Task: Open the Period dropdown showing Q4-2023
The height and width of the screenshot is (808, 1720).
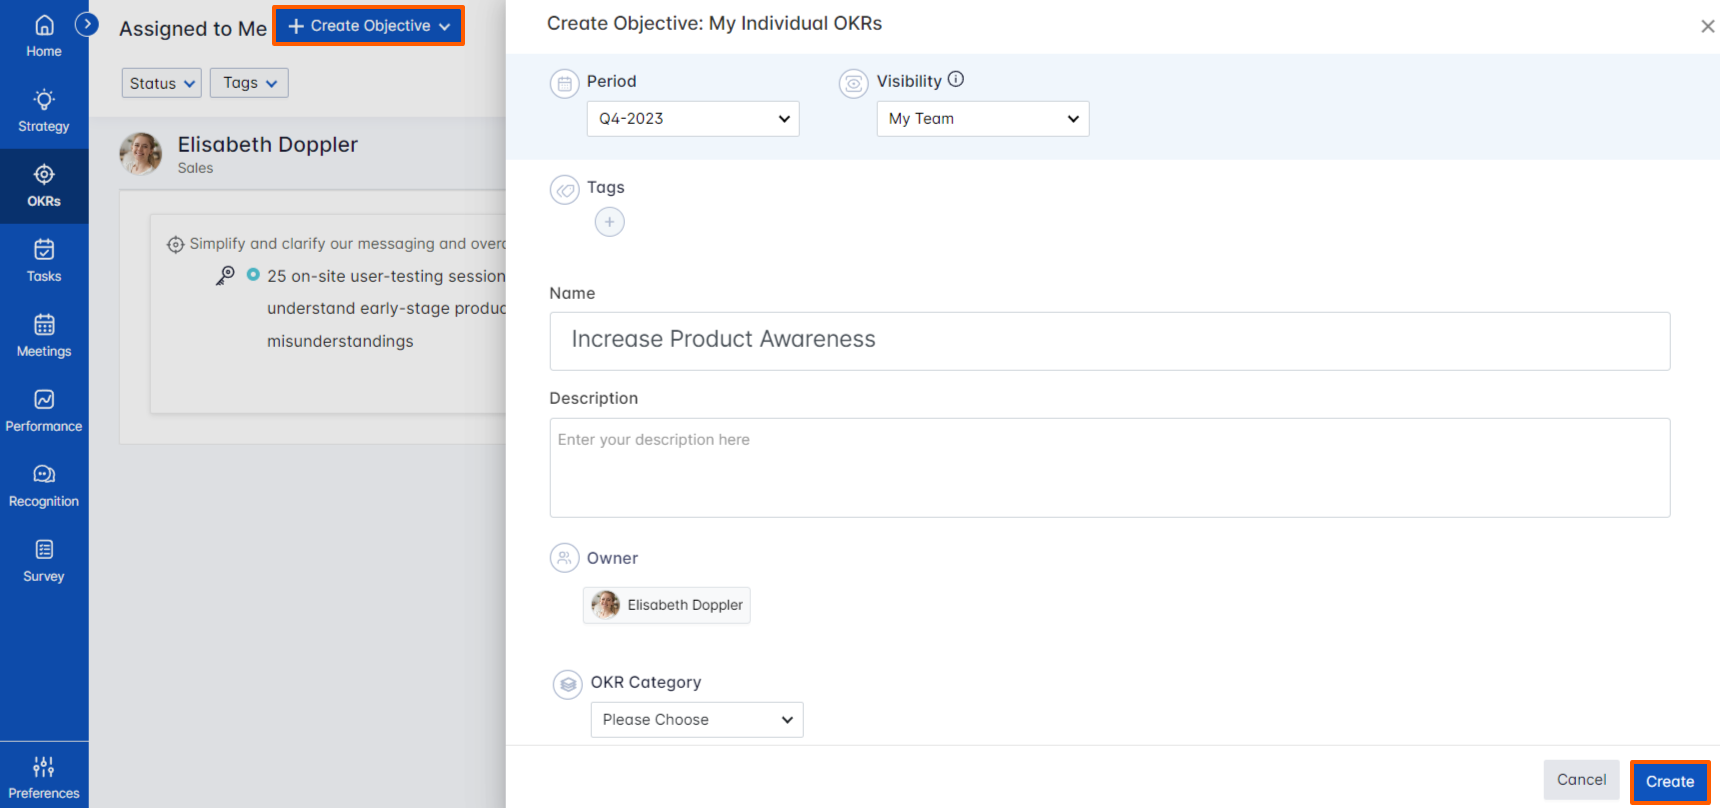Action: pyautogui.click(x=692, y=119)
